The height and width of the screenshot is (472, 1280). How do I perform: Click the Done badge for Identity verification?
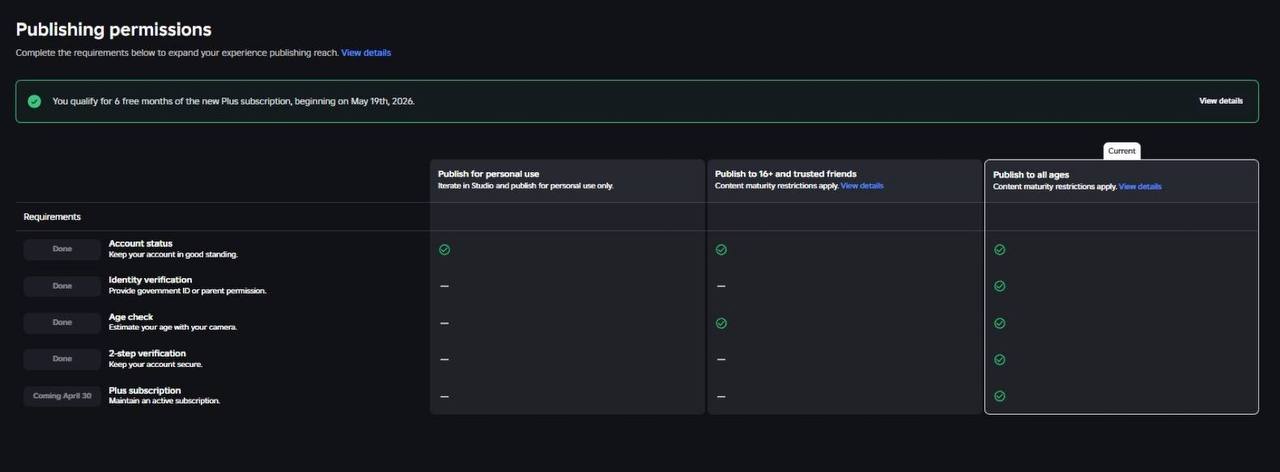tap(62, 286)
